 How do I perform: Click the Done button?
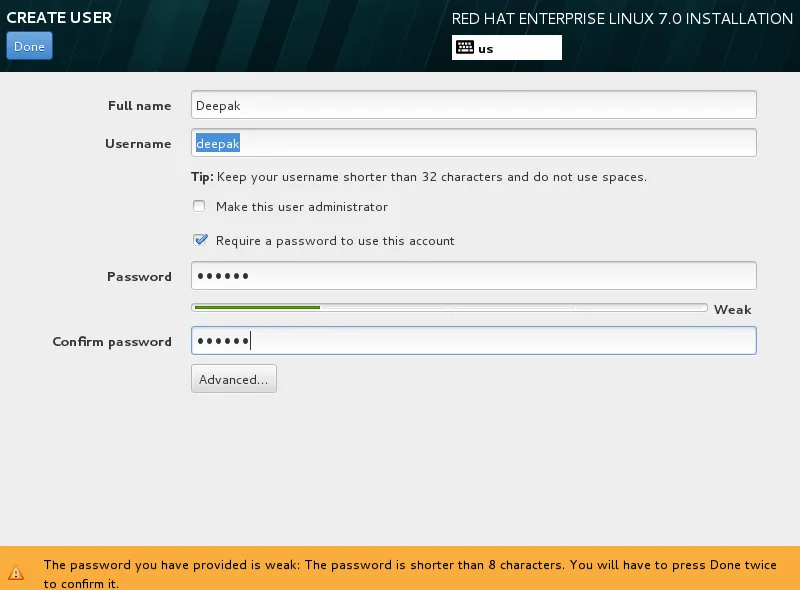tap(29, 46)
